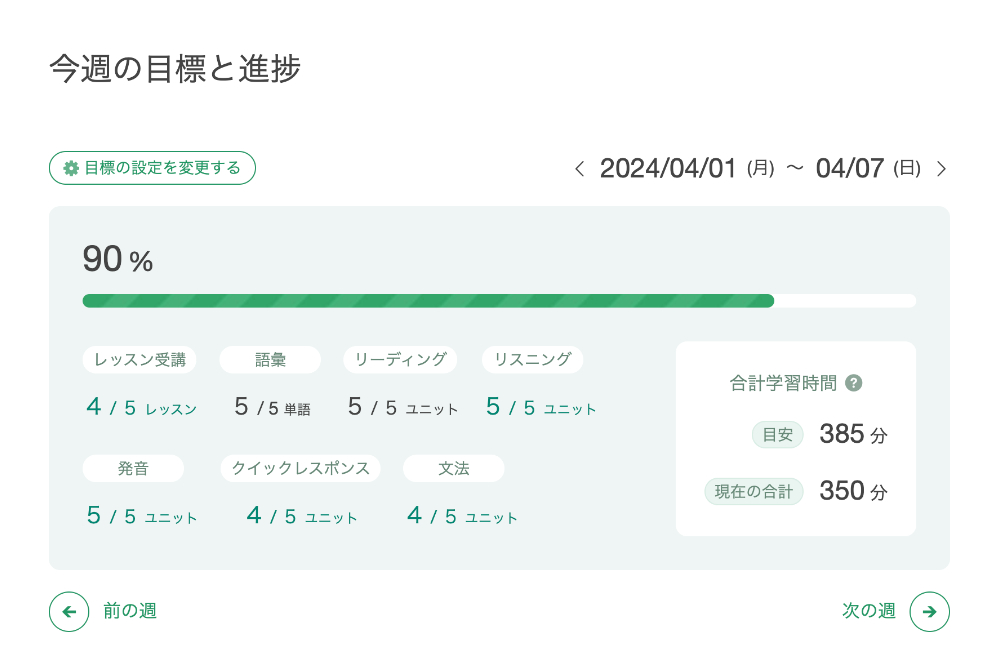This screenshot has width=1000, height=668.
Task: Click the left chevron beside the date range
Action: point(580,169)
